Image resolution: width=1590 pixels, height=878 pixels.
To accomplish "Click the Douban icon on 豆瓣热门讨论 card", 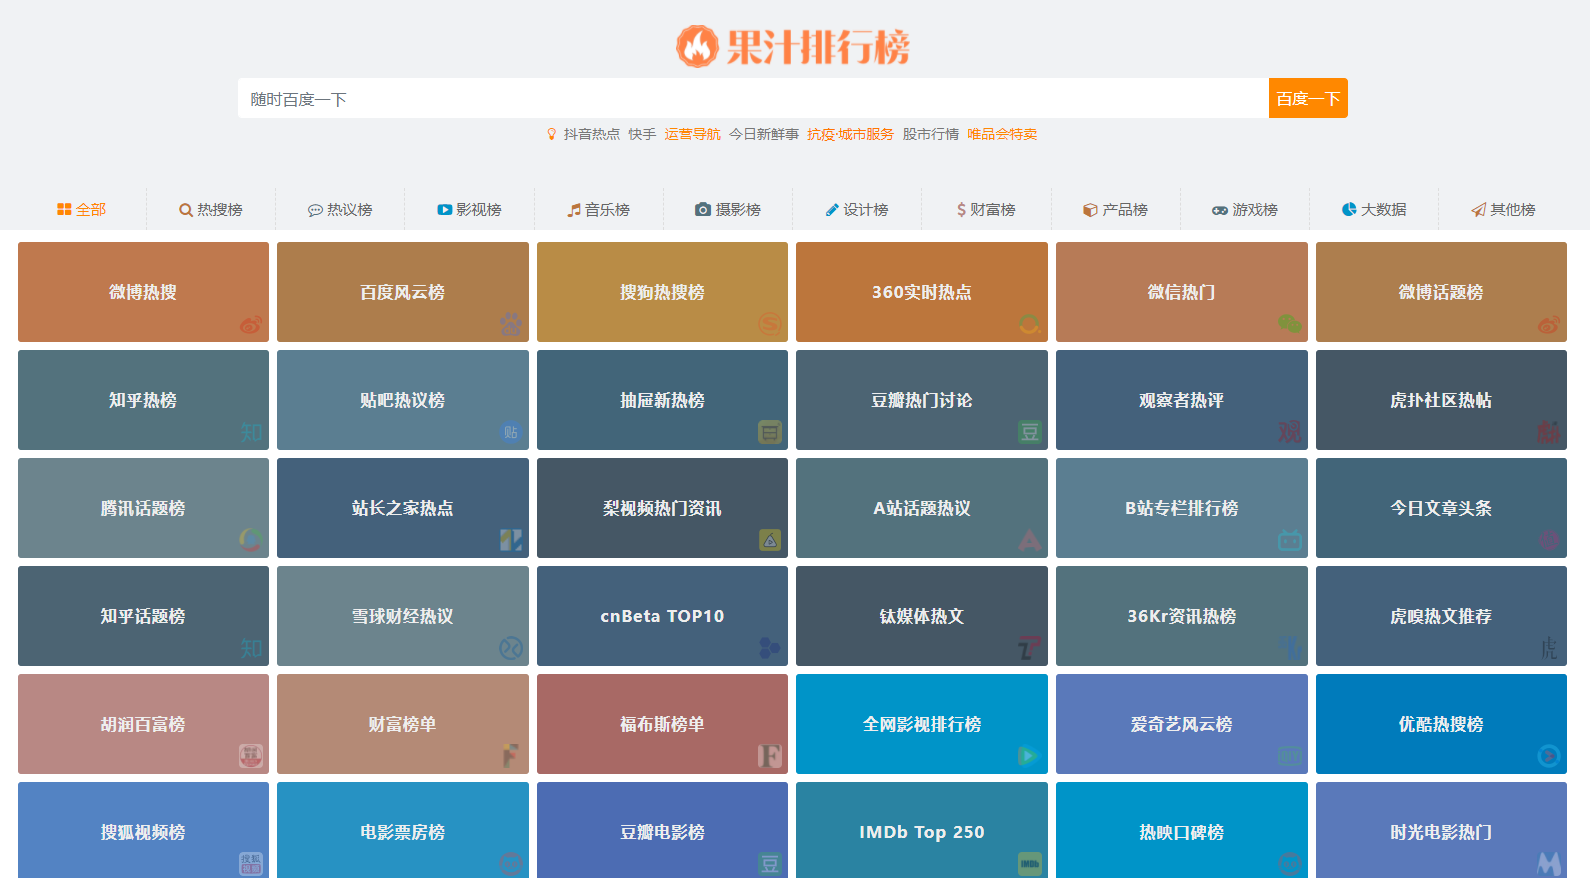I will click(1030, 432).
